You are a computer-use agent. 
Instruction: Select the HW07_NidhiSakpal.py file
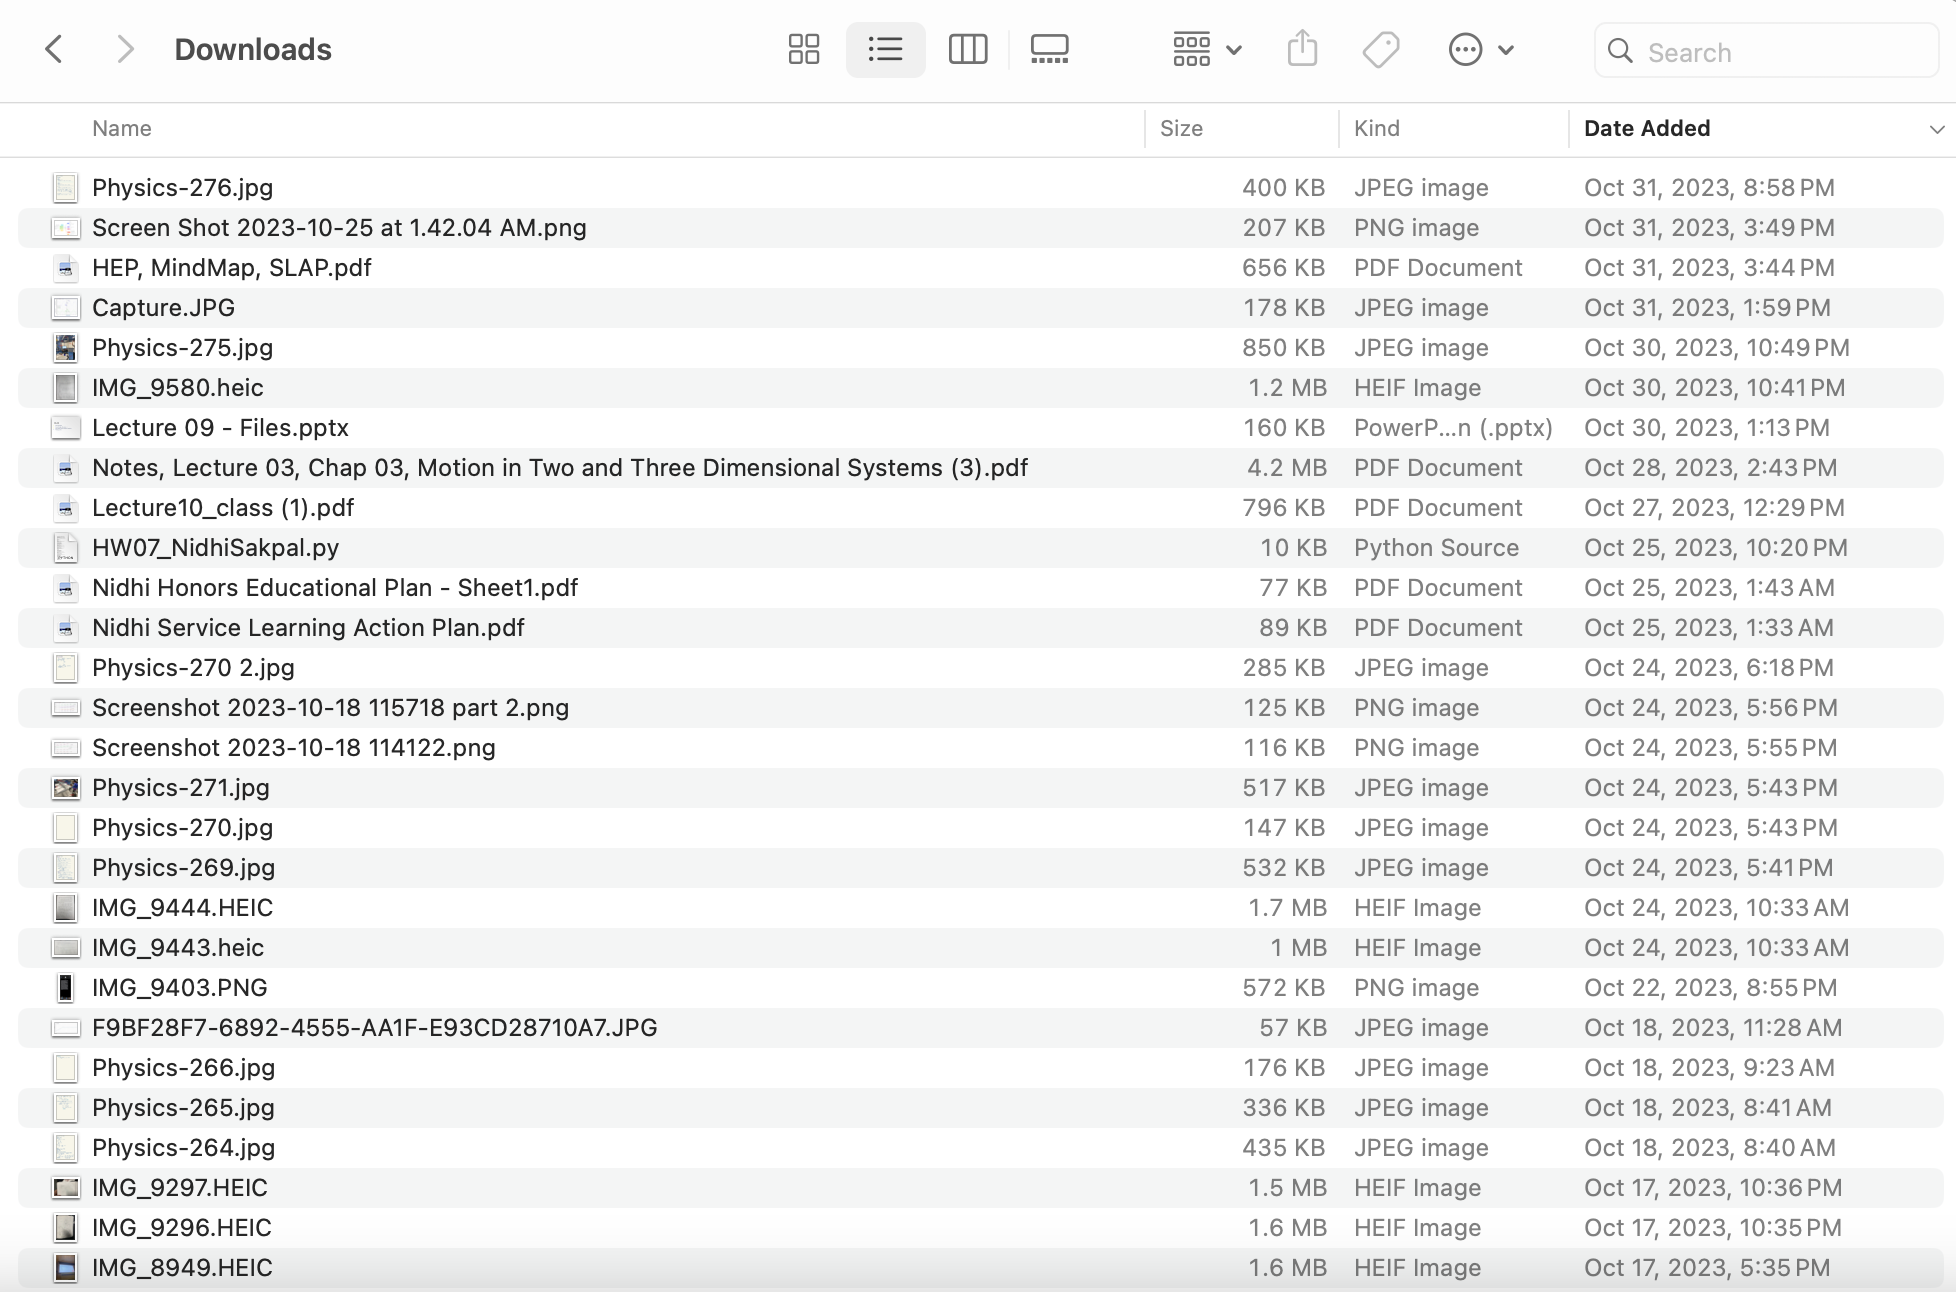pos(215,548)
